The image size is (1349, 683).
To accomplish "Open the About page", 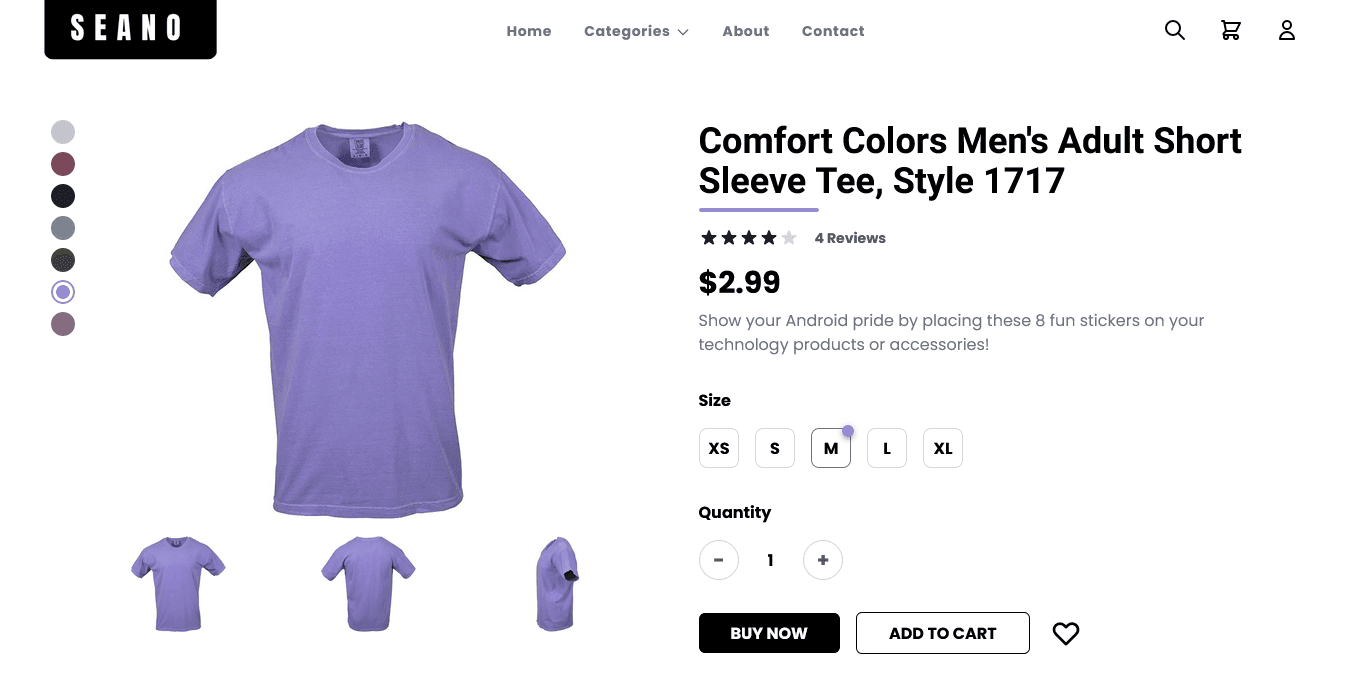I will 746,31.
